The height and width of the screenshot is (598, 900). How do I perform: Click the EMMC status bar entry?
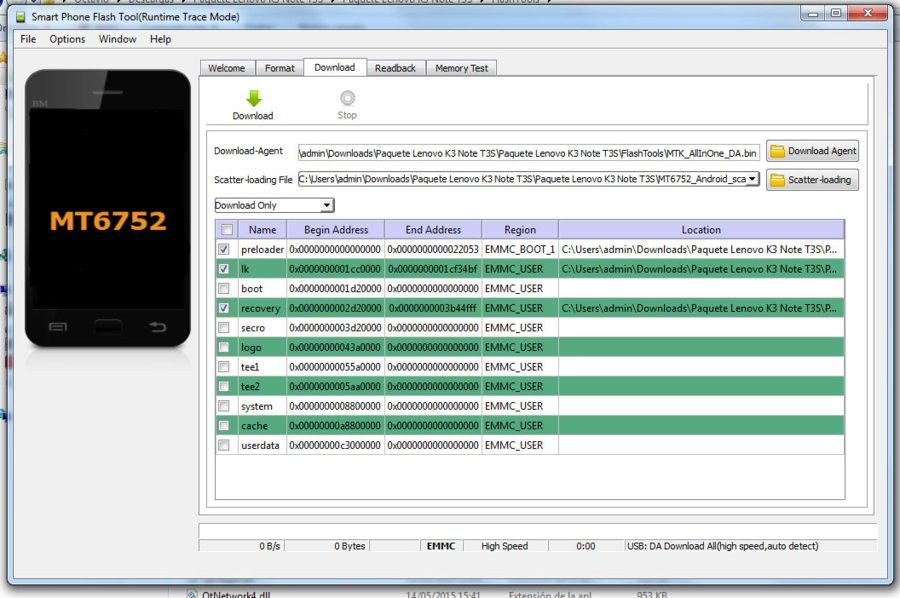click(x=441, y=546)
